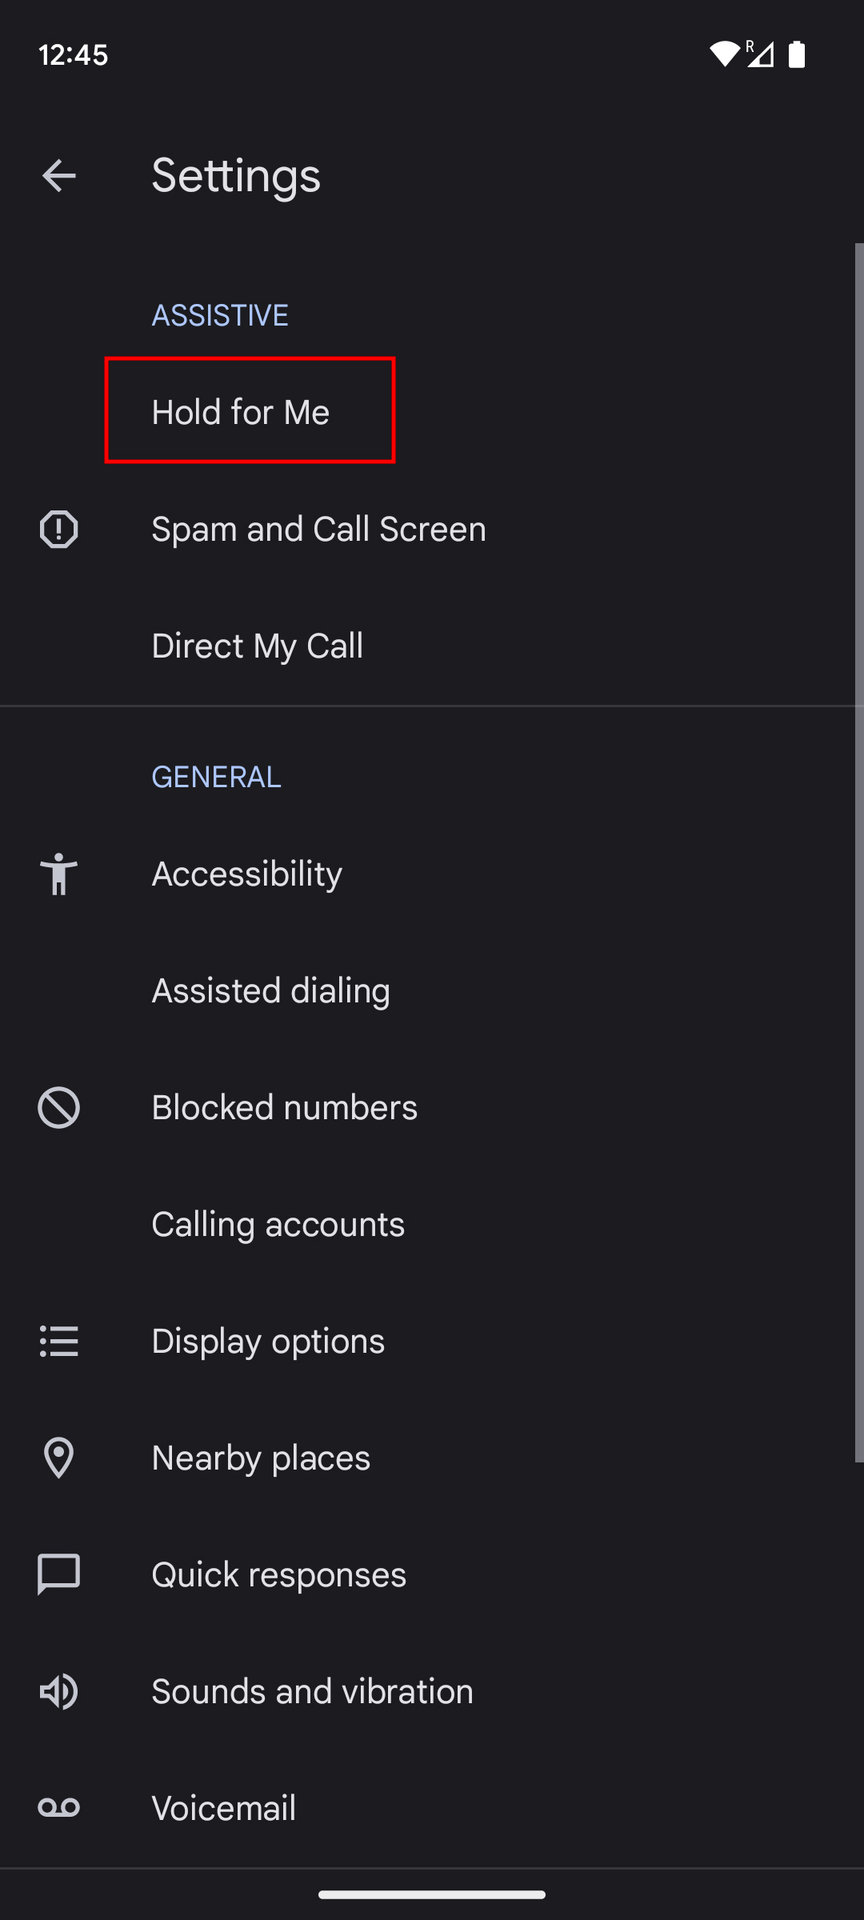Open Calling accounts

(x=278, y=1225)
